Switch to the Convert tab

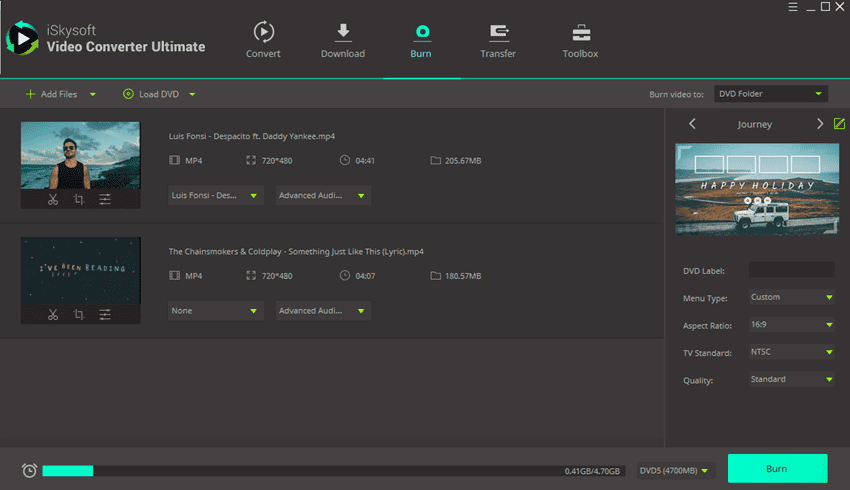click(x=263, y=40)
